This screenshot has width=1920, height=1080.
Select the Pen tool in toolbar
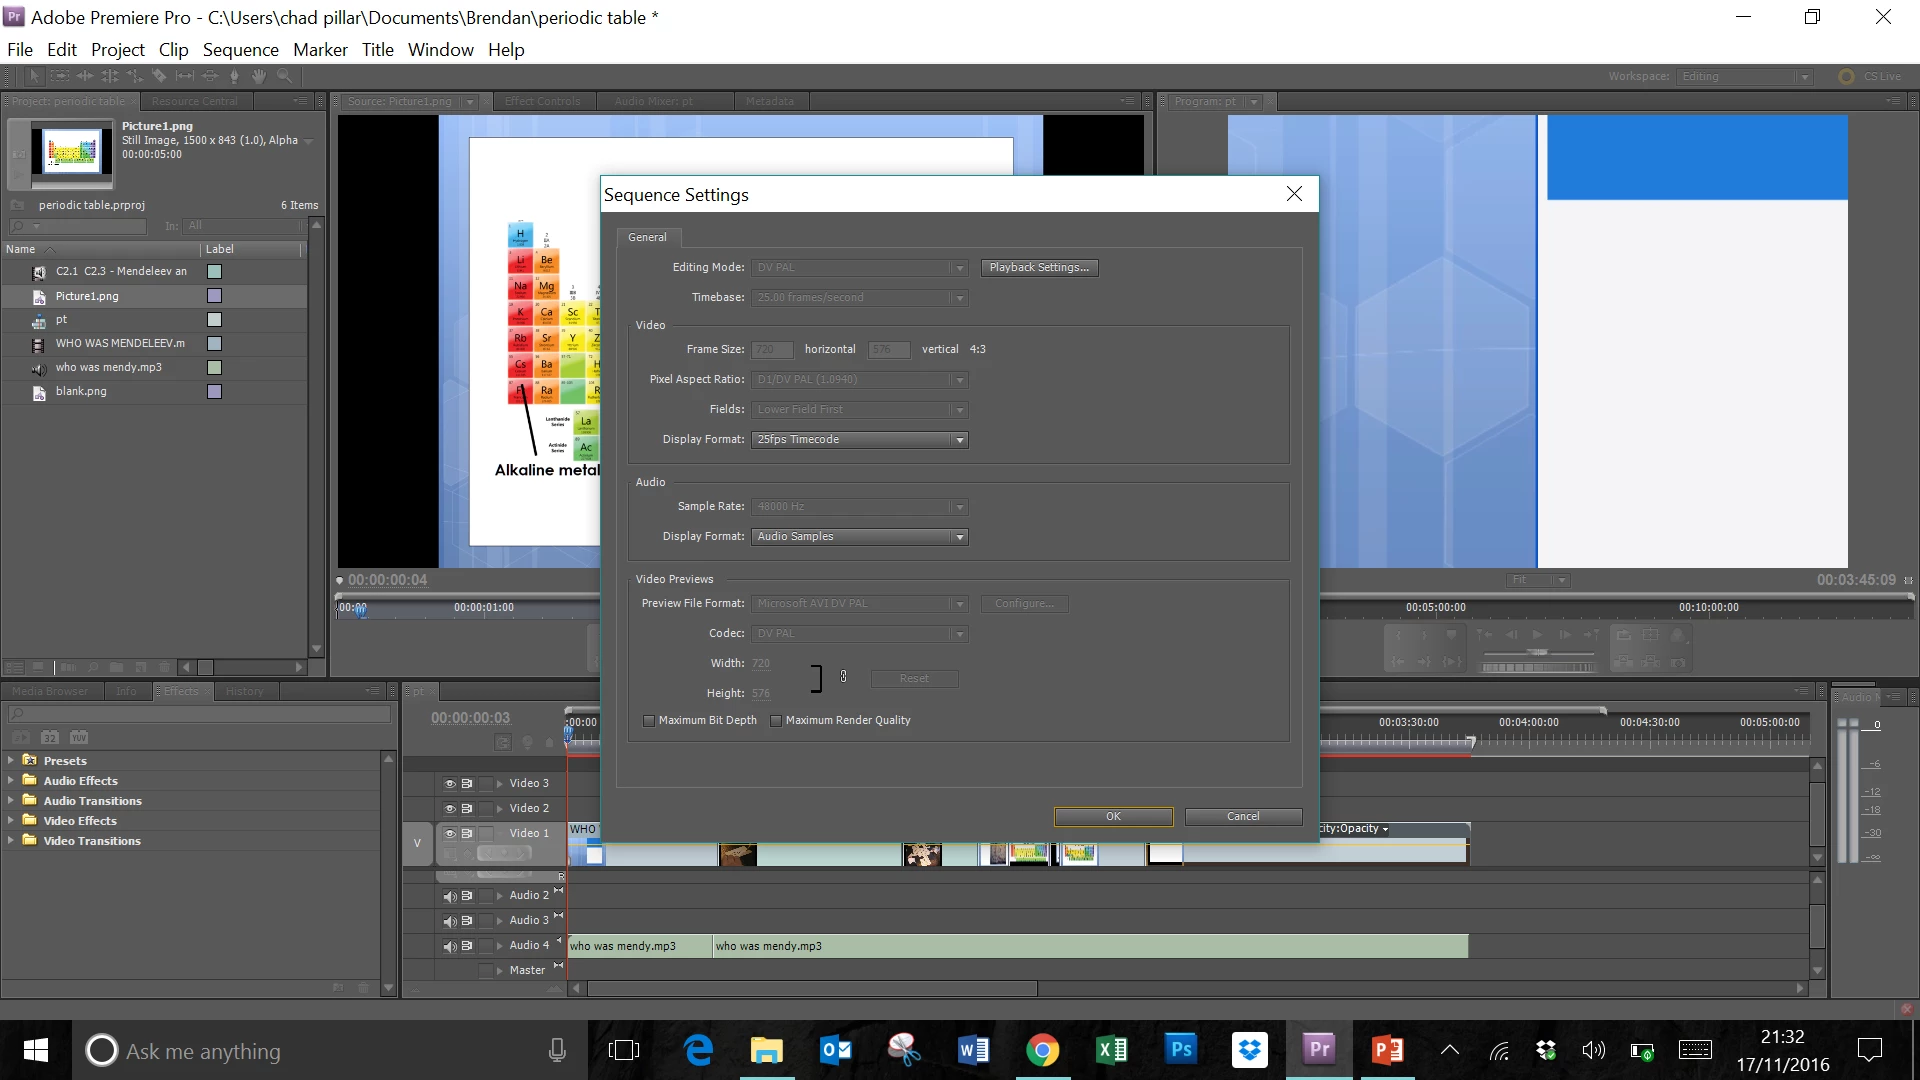tap(234, 76)
